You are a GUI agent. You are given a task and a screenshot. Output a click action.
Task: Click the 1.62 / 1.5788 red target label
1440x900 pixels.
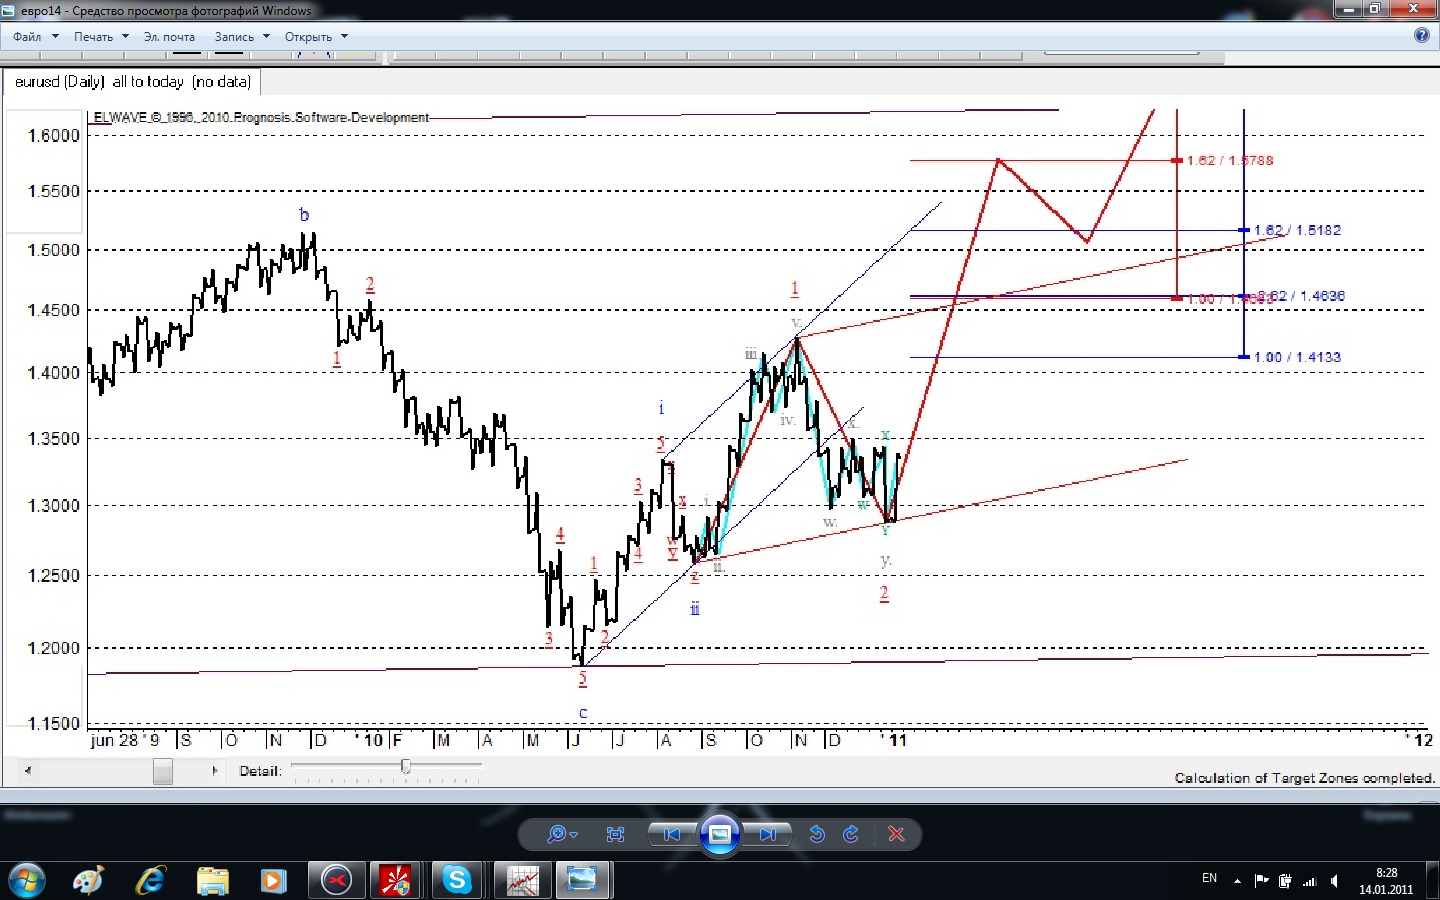[x=1230, y=160]
